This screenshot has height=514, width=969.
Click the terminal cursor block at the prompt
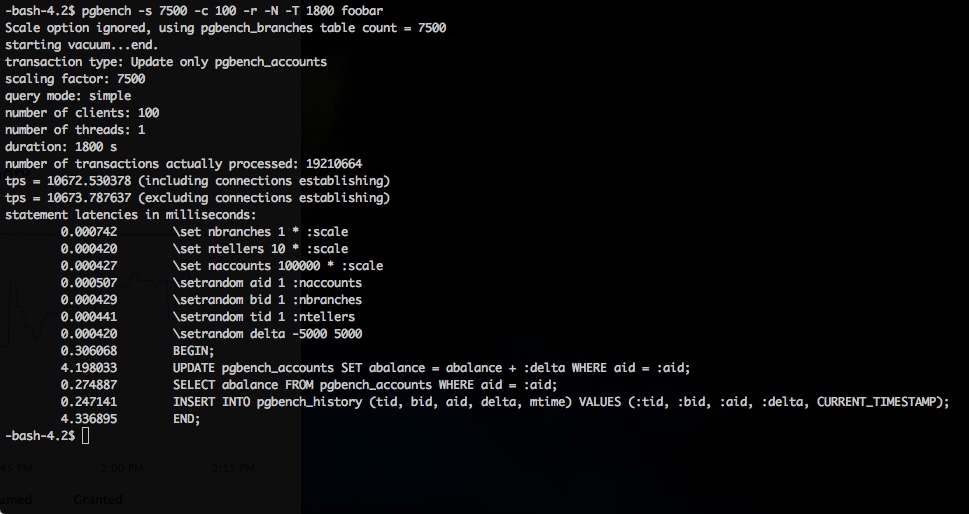click(85, 436)
